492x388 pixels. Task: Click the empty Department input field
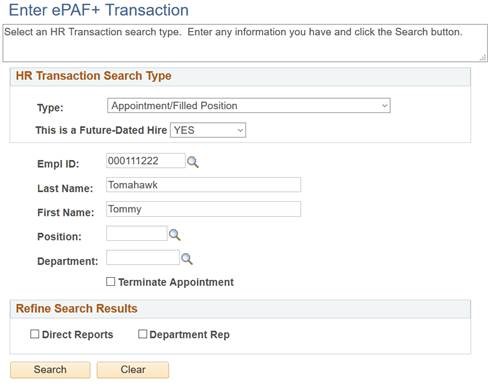143,258
